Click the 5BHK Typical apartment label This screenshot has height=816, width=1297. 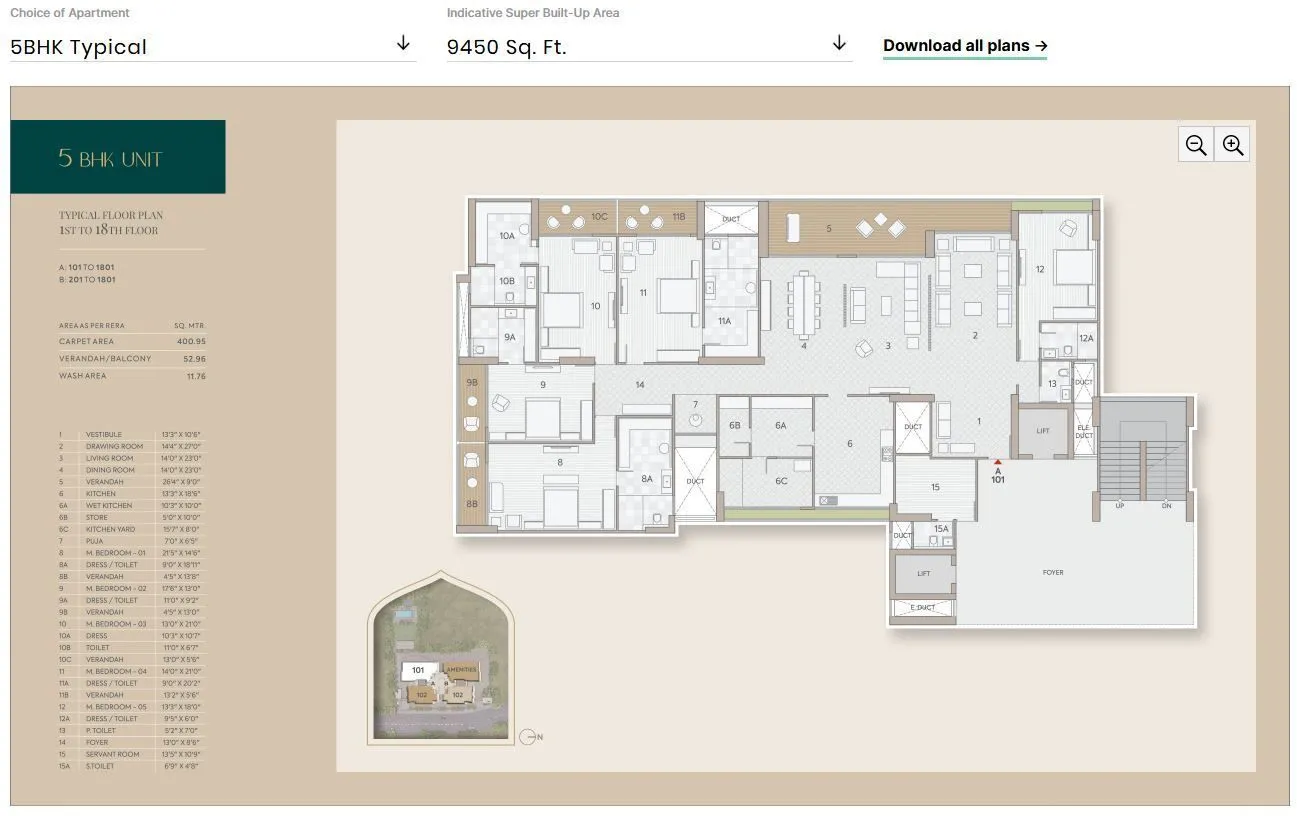(79, 46)
